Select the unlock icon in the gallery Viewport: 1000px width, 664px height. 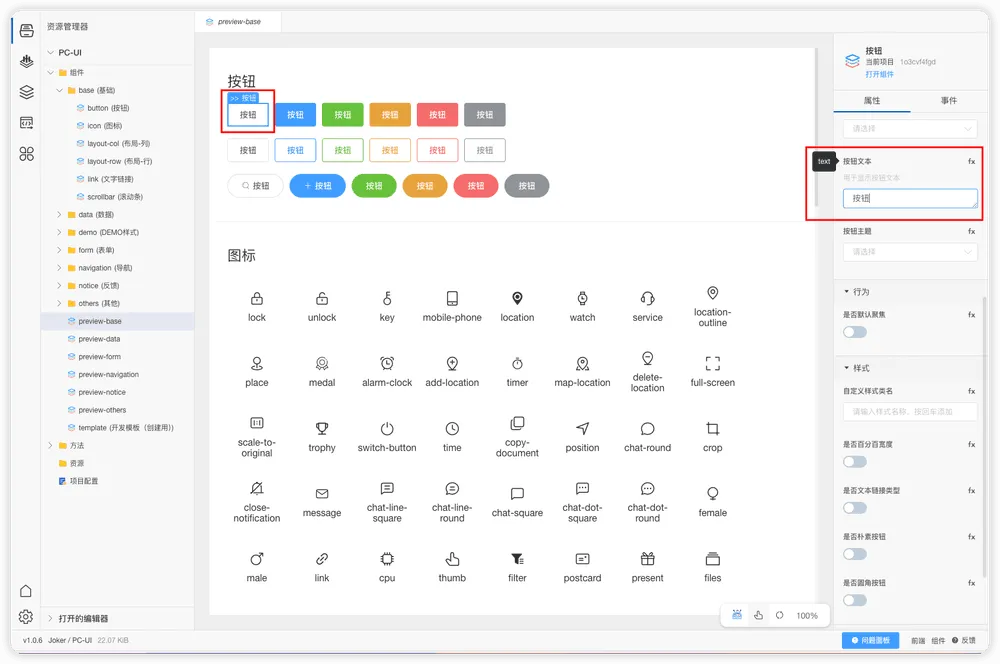[x=321, y=301]
